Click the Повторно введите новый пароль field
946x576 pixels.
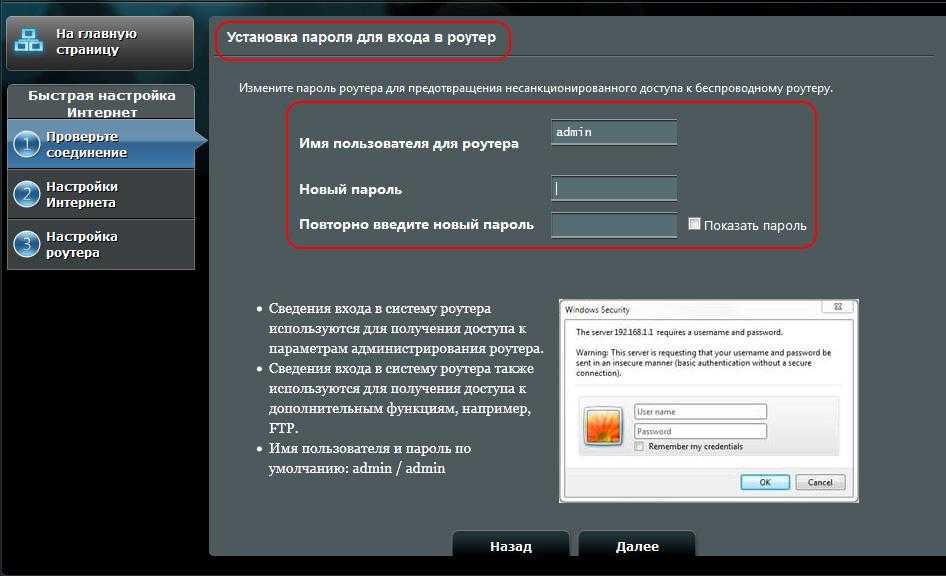tap(613, 225)
